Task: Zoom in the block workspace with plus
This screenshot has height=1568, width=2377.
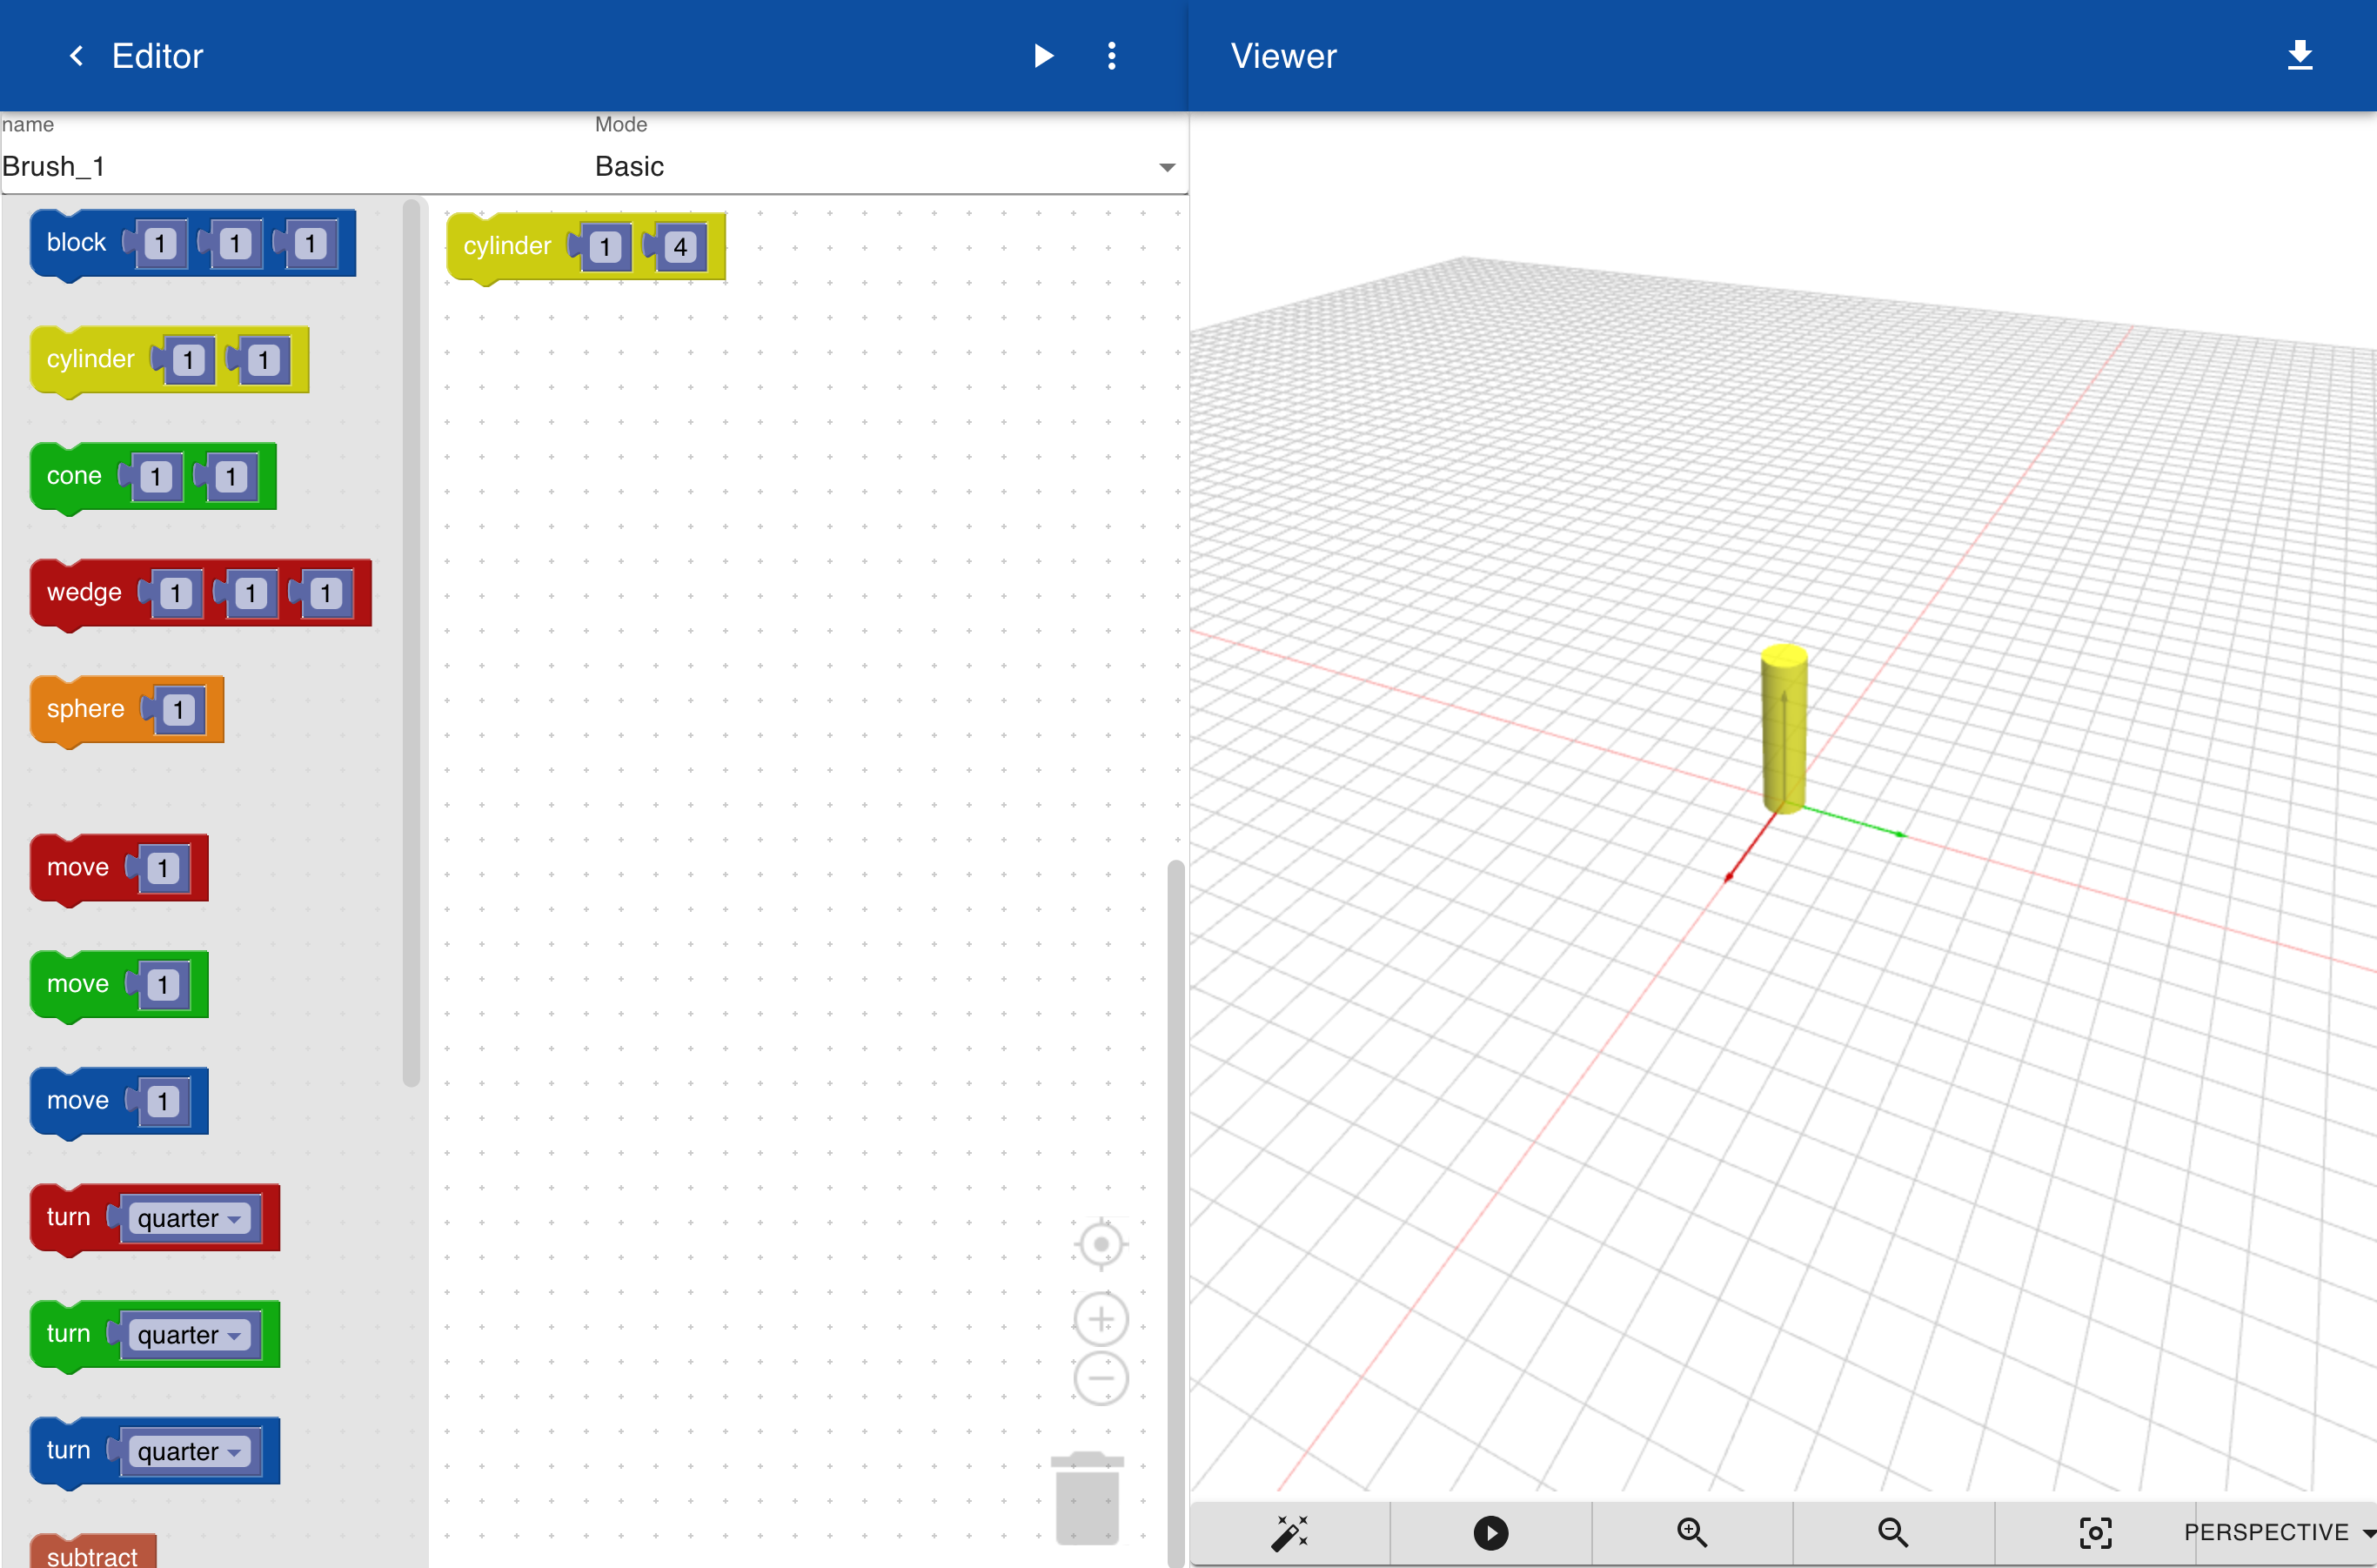Action: click(1101, 1319)
